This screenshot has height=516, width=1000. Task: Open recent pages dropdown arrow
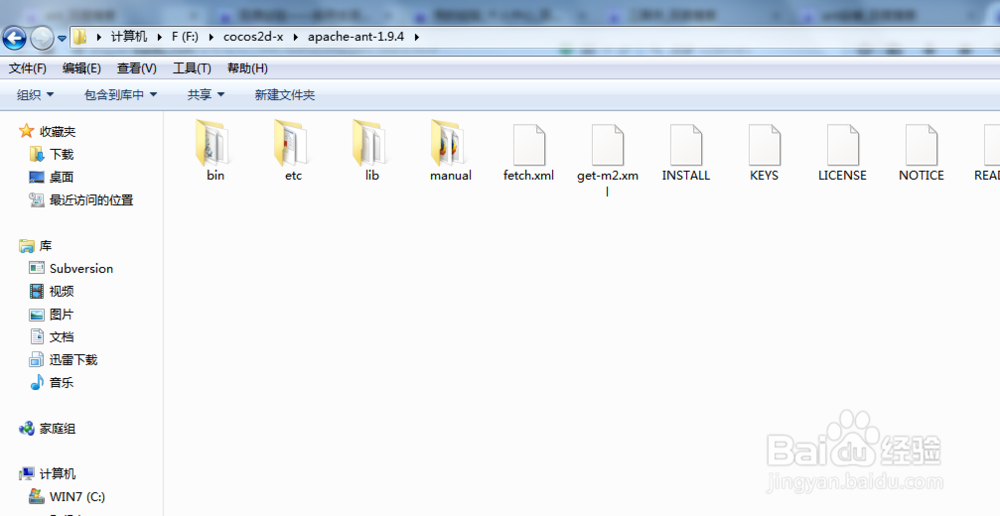coord(62,38)
